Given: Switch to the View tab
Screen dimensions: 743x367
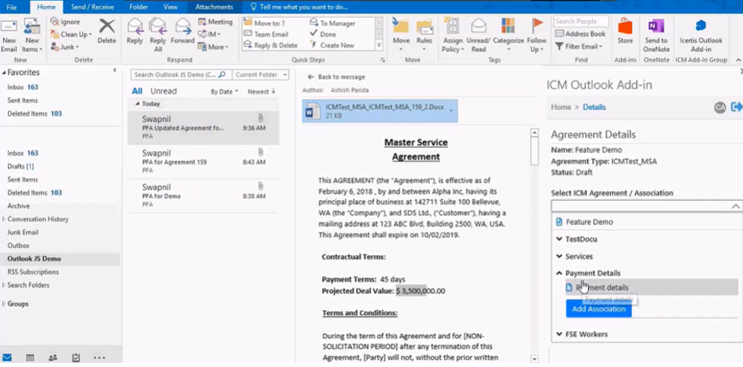Looking at the screenshot, I should [170, 7].
